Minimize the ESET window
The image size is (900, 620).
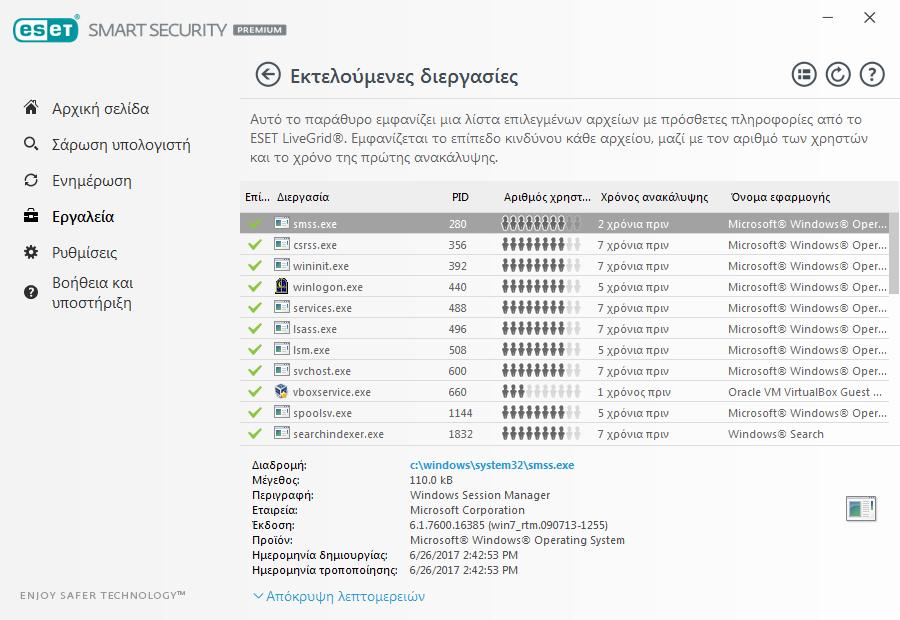828,17
